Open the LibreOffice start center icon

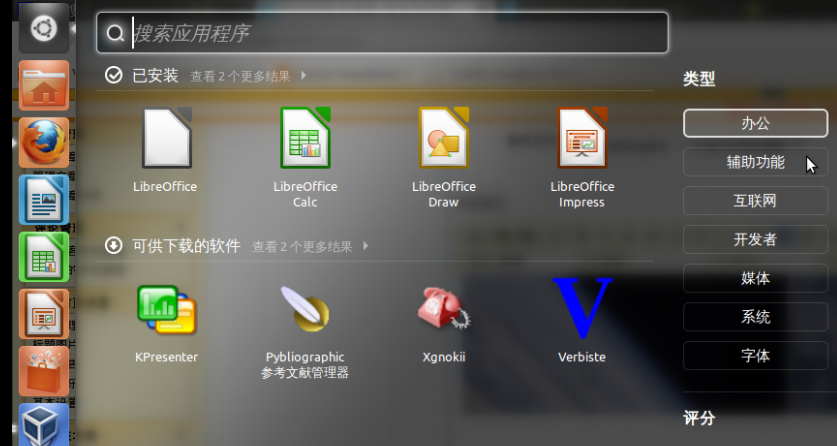pos(166,138)
